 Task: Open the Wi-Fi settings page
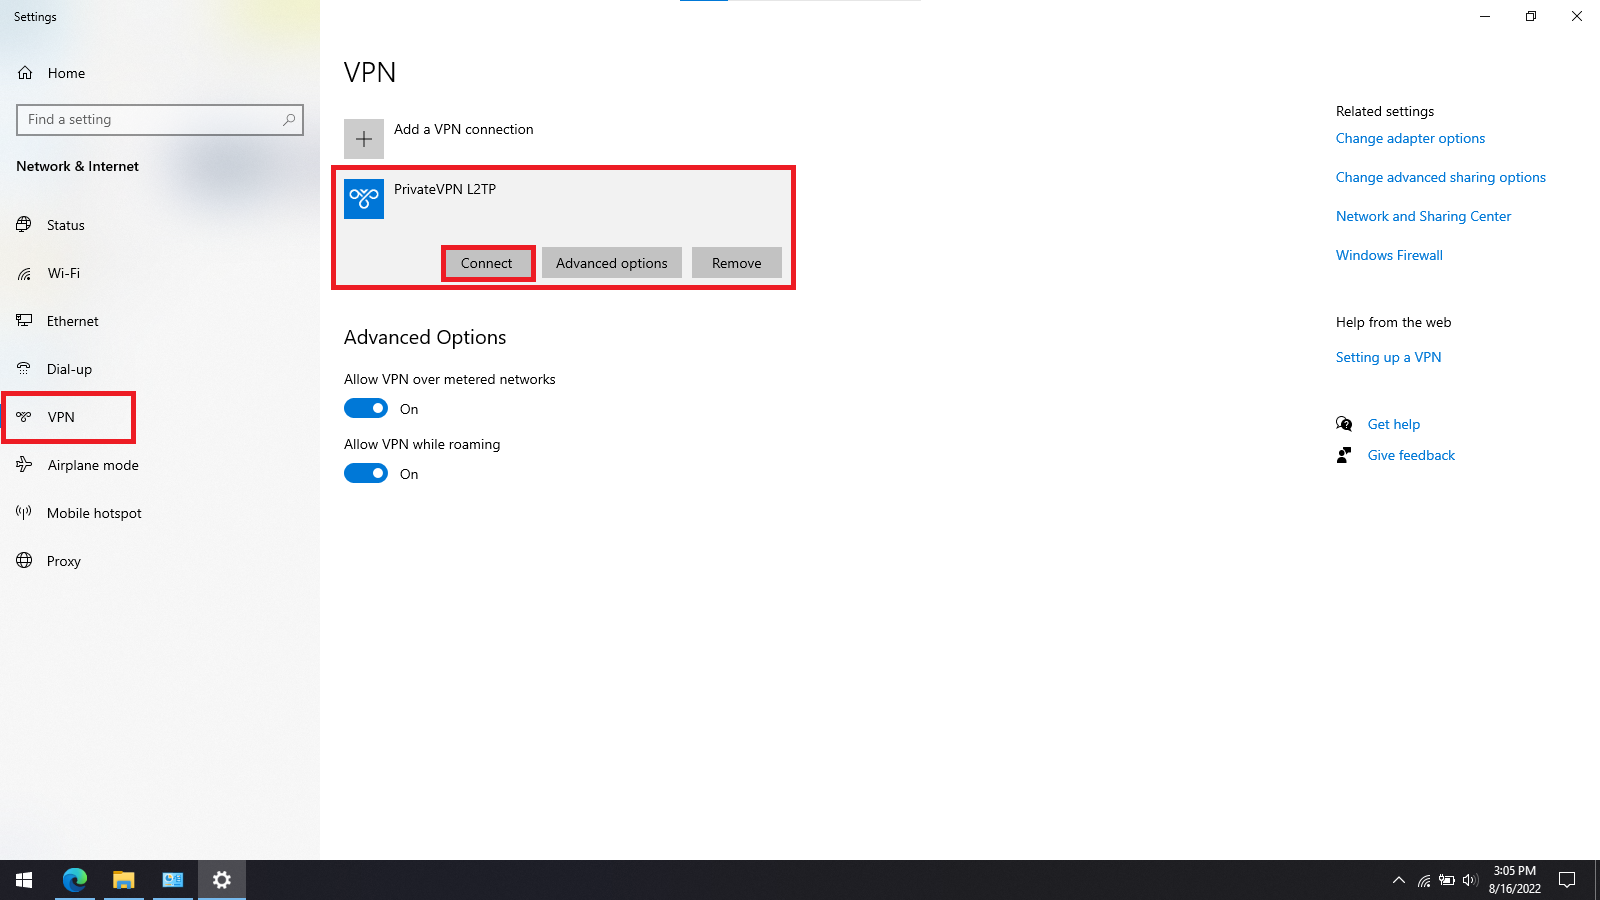pyautogui.click(x=63, y=273)
